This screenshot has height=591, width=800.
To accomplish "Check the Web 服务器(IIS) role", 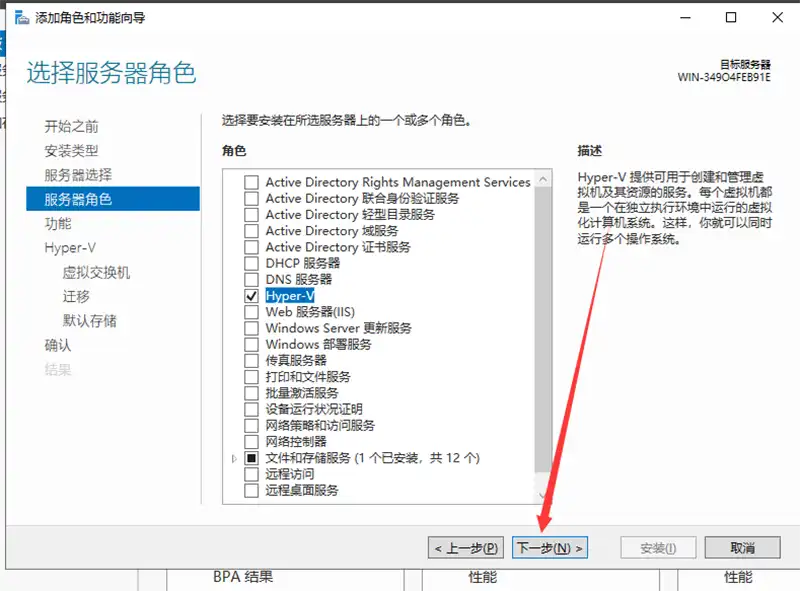I will [251, 312].
